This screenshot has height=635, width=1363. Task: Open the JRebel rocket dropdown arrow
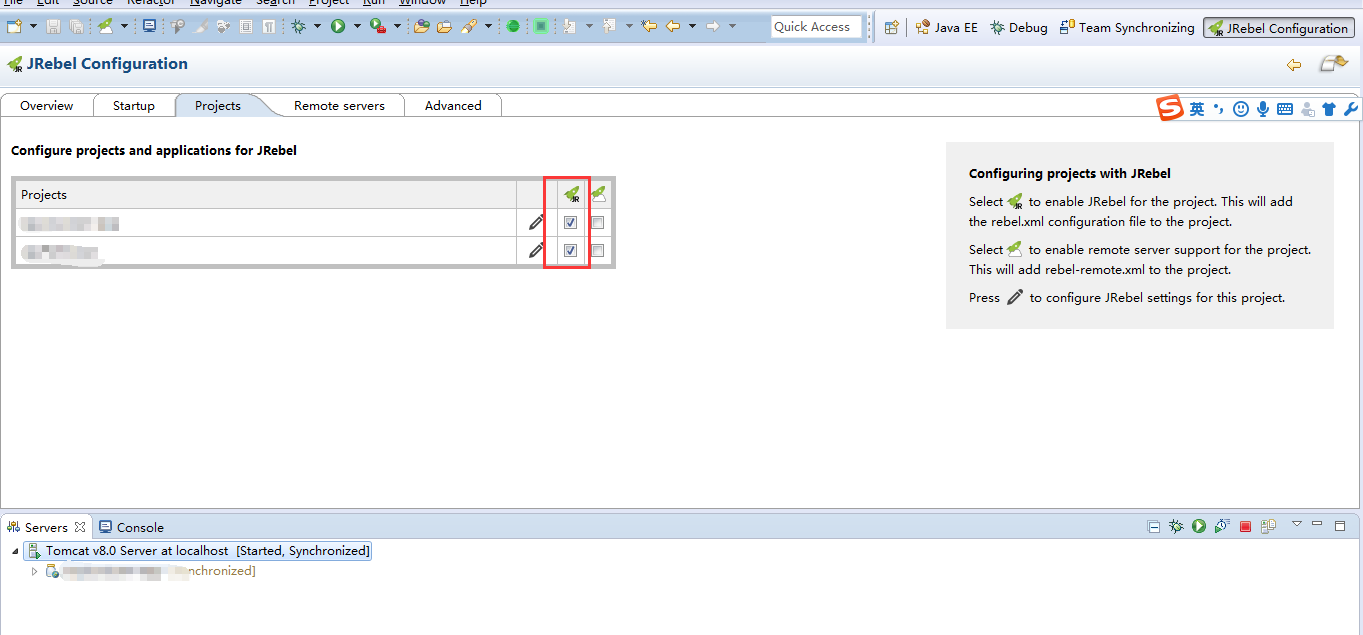pos(124,26)
